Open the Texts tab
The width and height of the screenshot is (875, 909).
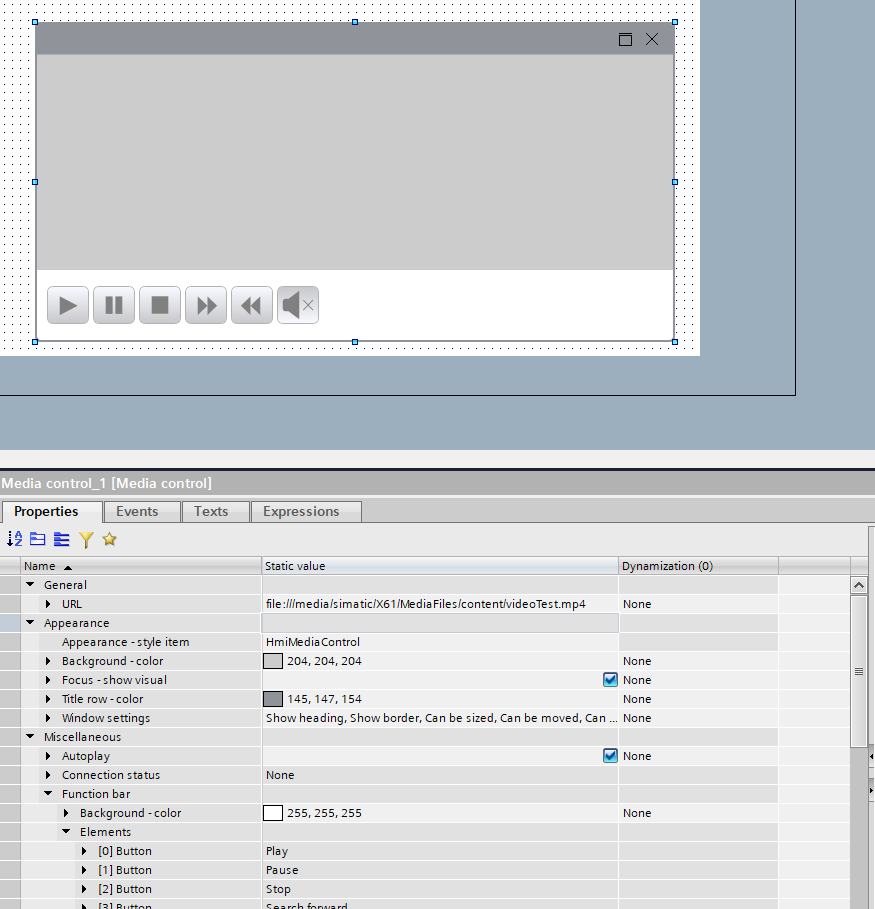coord(211,511)
